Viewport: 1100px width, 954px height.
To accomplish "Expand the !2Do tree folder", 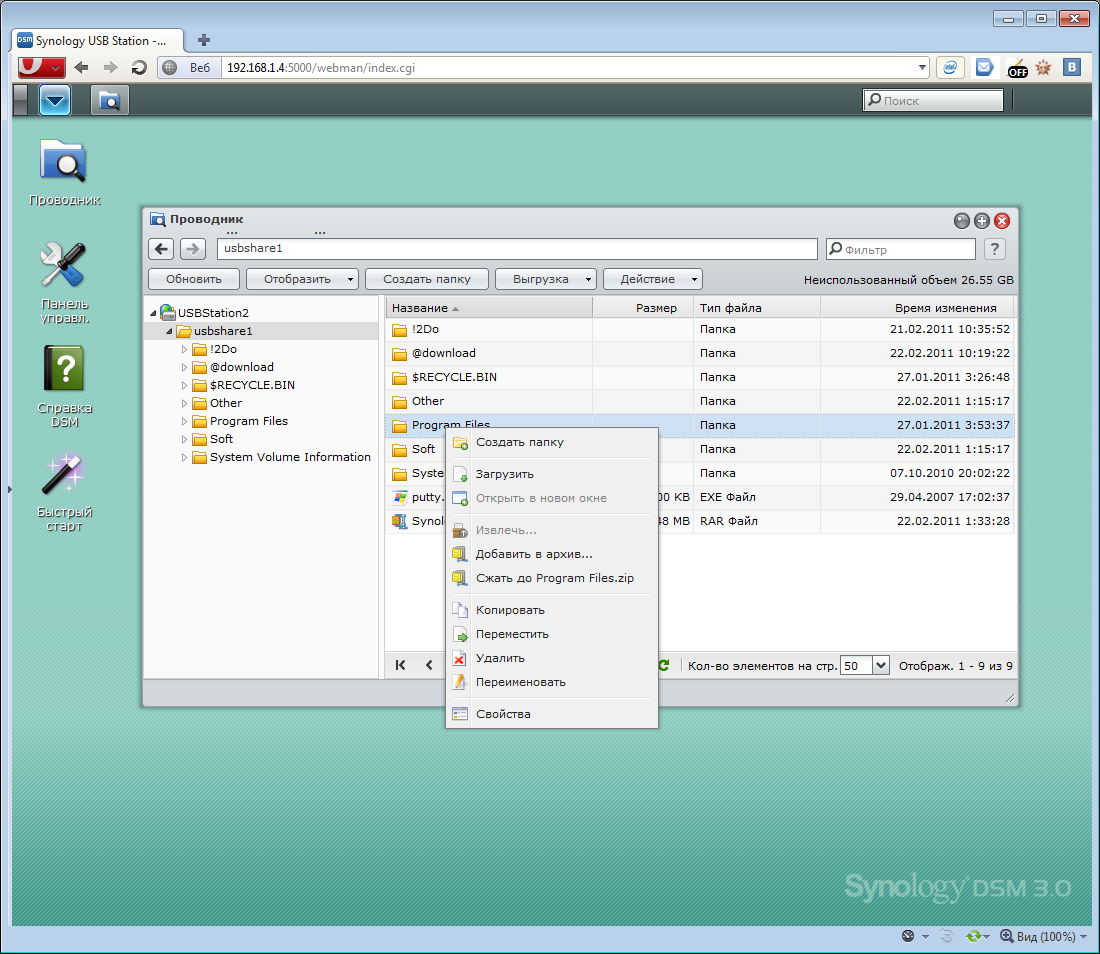I will [x=185, y=349].
